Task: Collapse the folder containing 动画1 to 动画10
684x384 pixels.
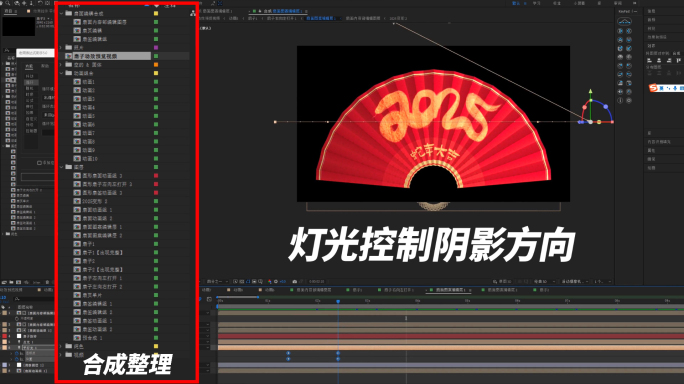Action: tap(61, 73)
